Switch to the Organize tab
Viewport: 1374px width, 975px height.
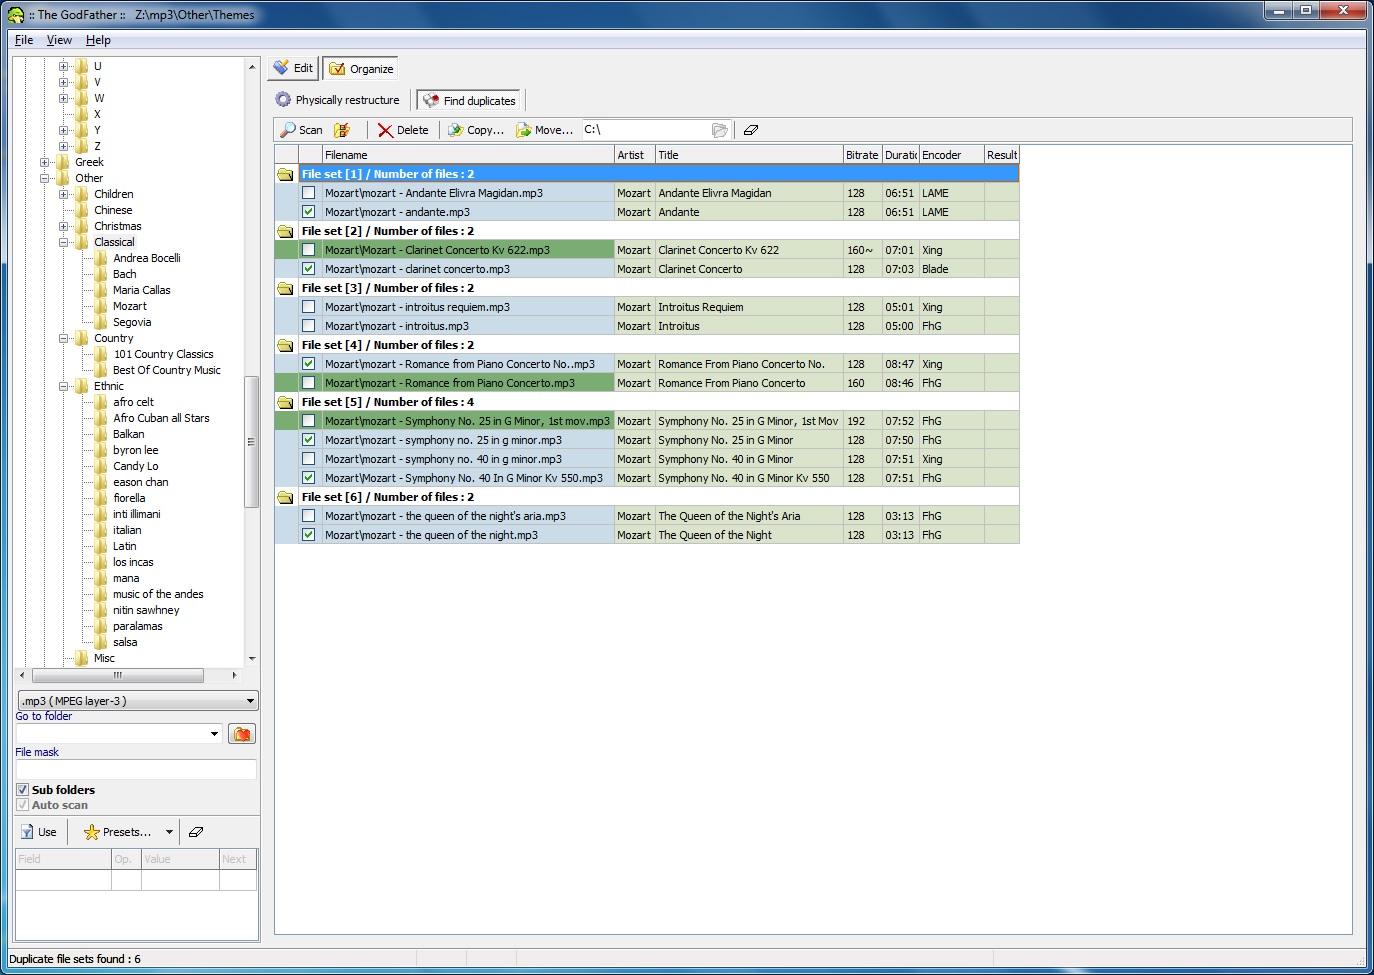pos(361,69)
